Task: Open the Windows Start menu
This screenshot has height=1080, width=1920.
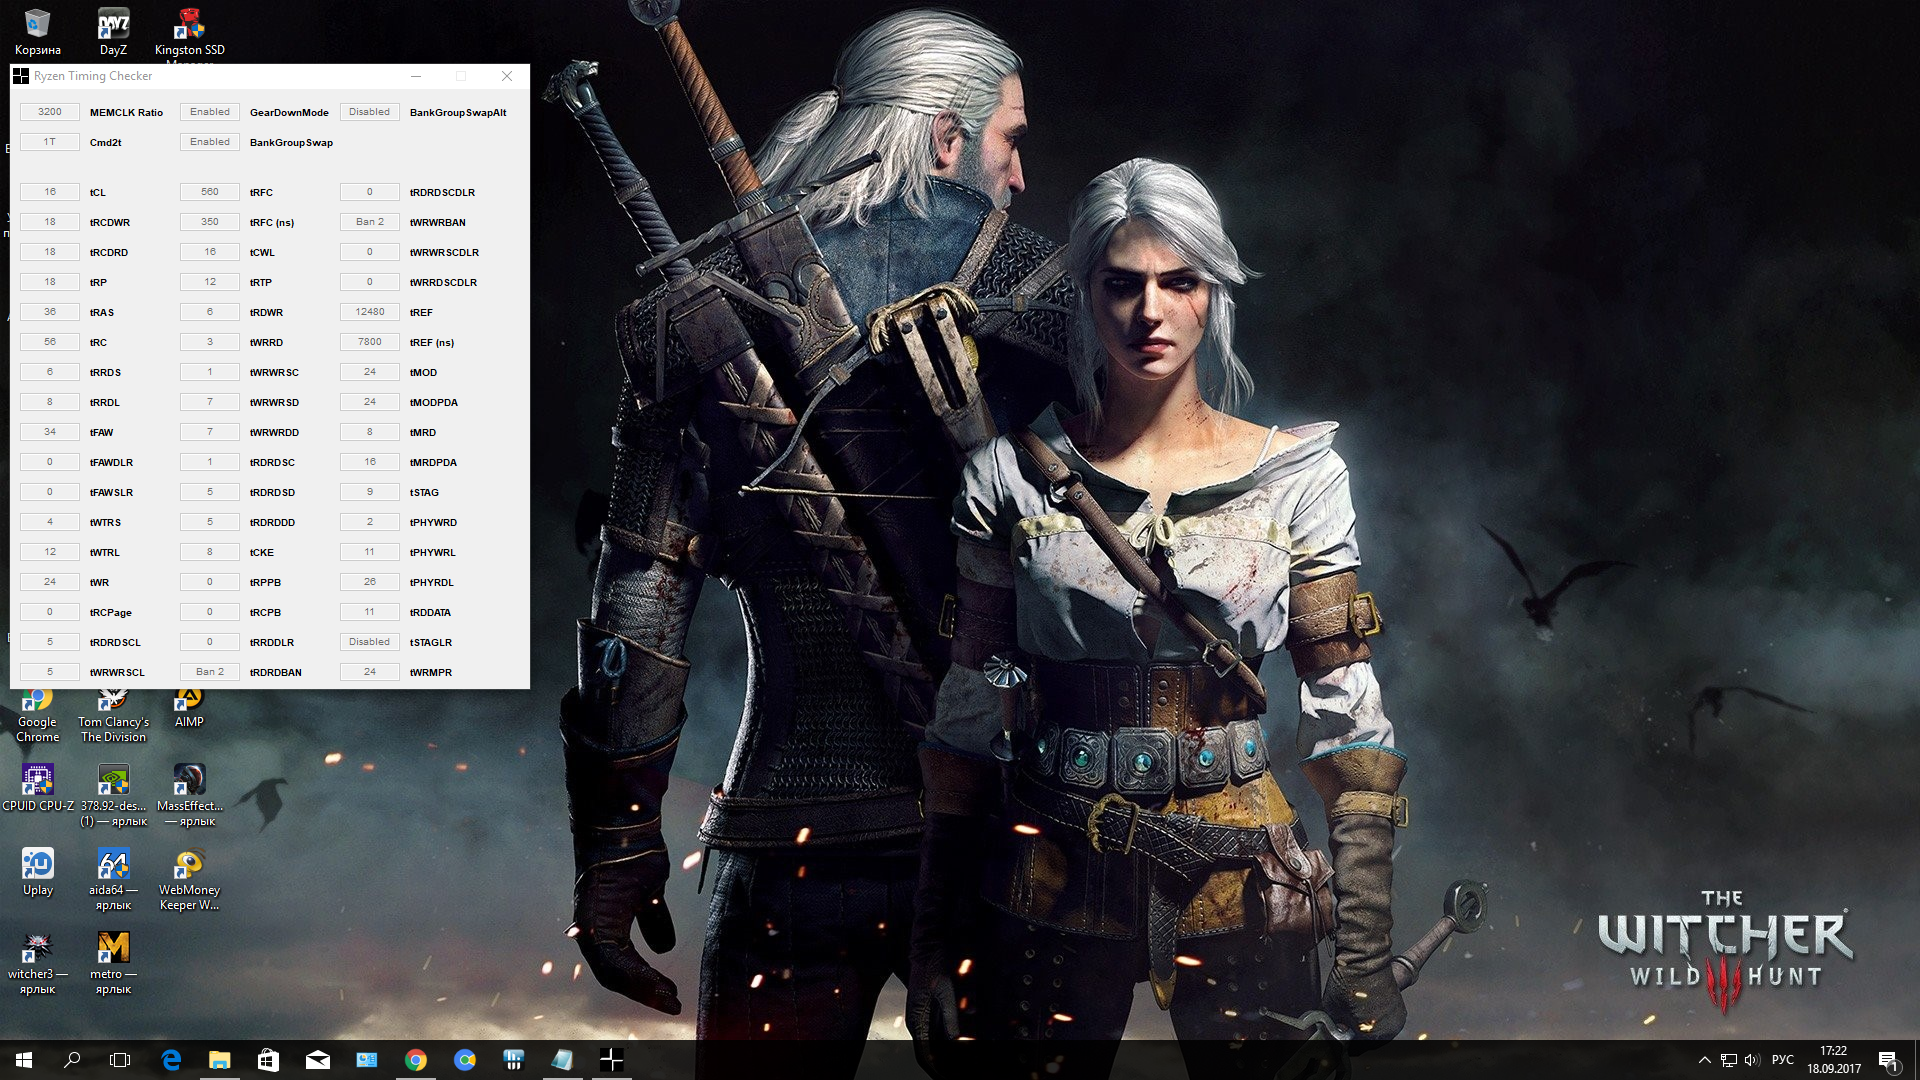Action: 24,1059
